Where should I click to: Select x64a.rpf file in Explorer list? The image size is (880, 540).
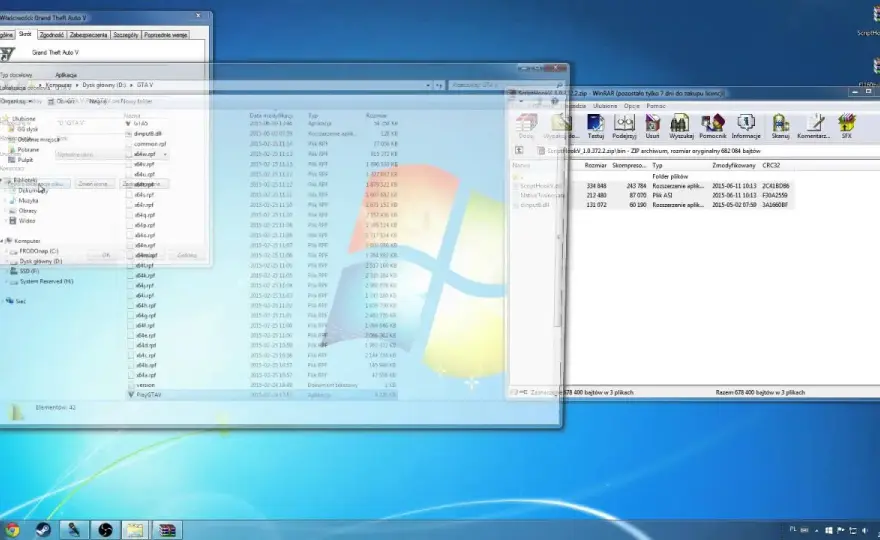pos(146,375)
